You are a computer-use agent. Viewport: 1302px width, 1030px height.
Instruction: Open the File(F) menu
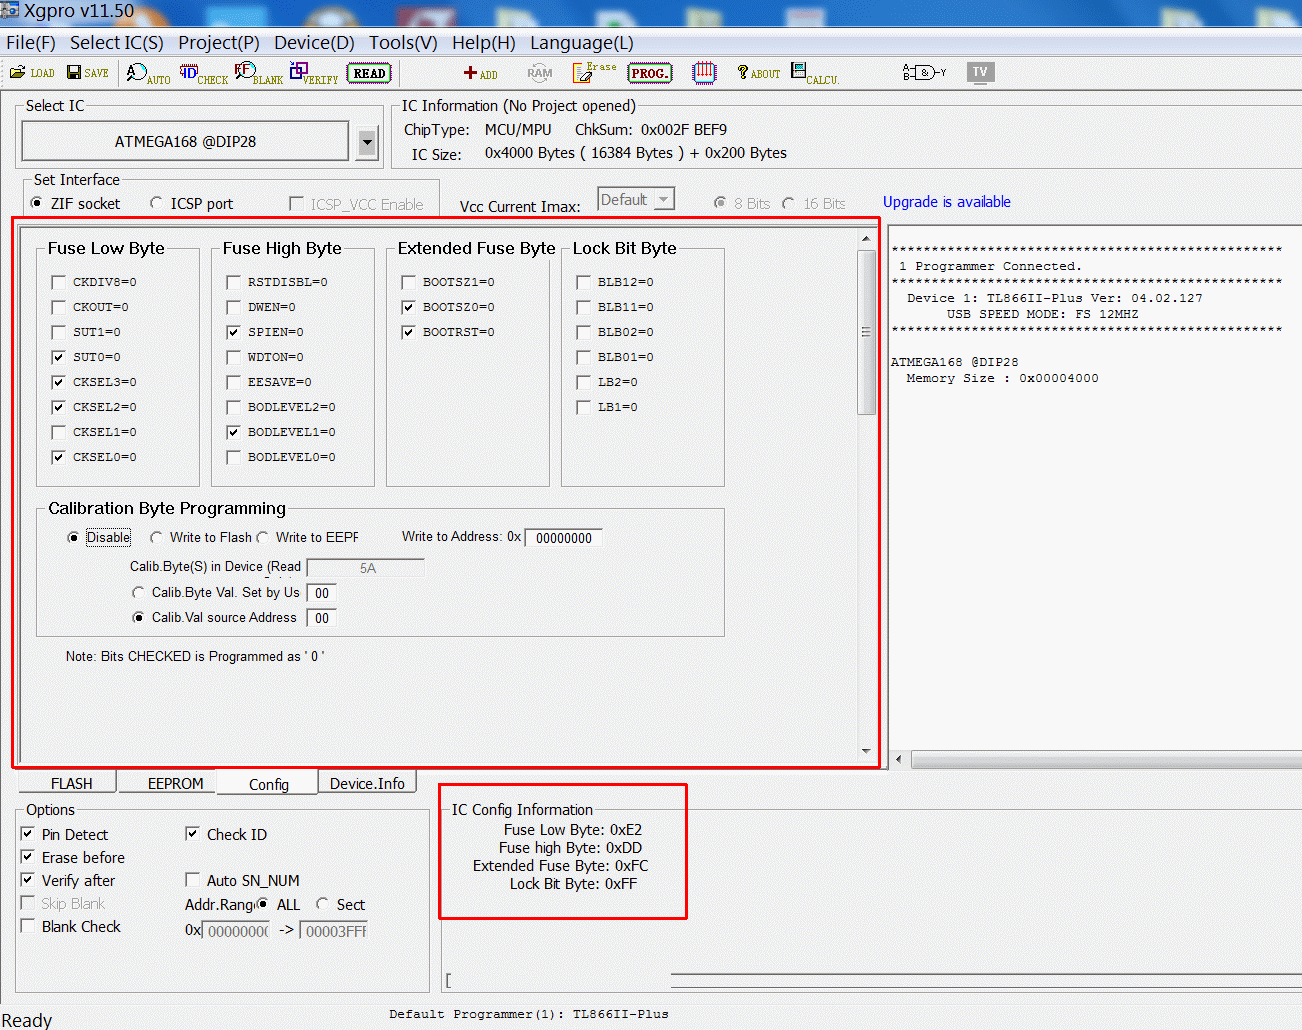click(31, 43)
